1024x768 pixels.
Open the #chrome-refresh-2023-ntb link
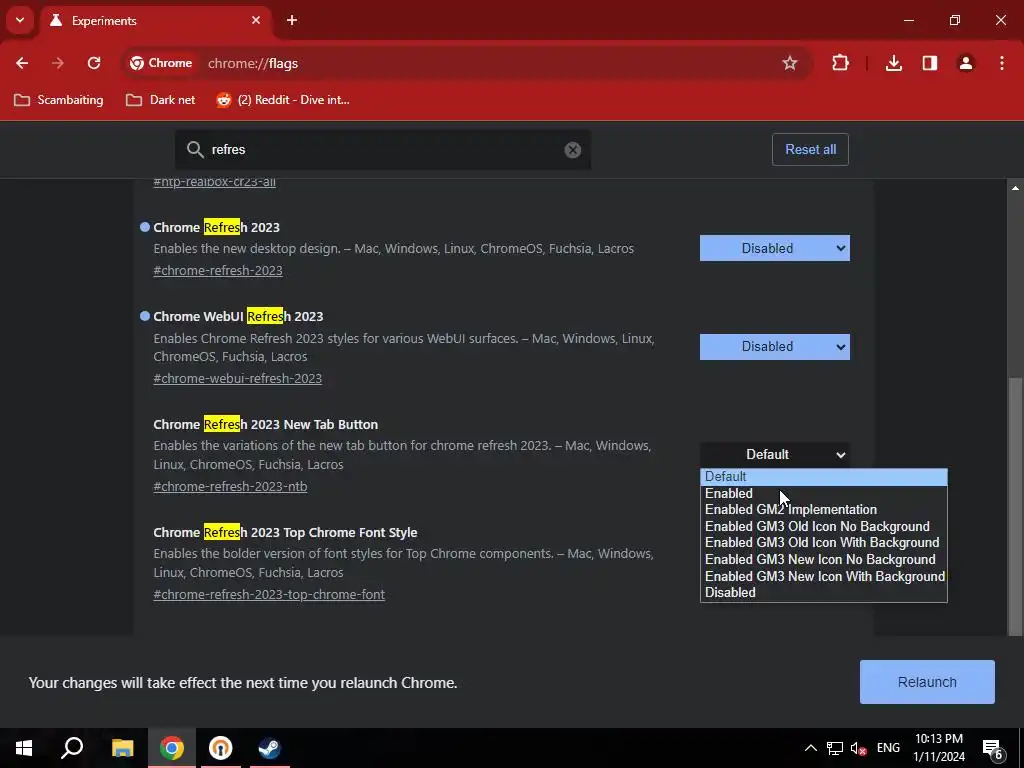[x=230, y=487]
